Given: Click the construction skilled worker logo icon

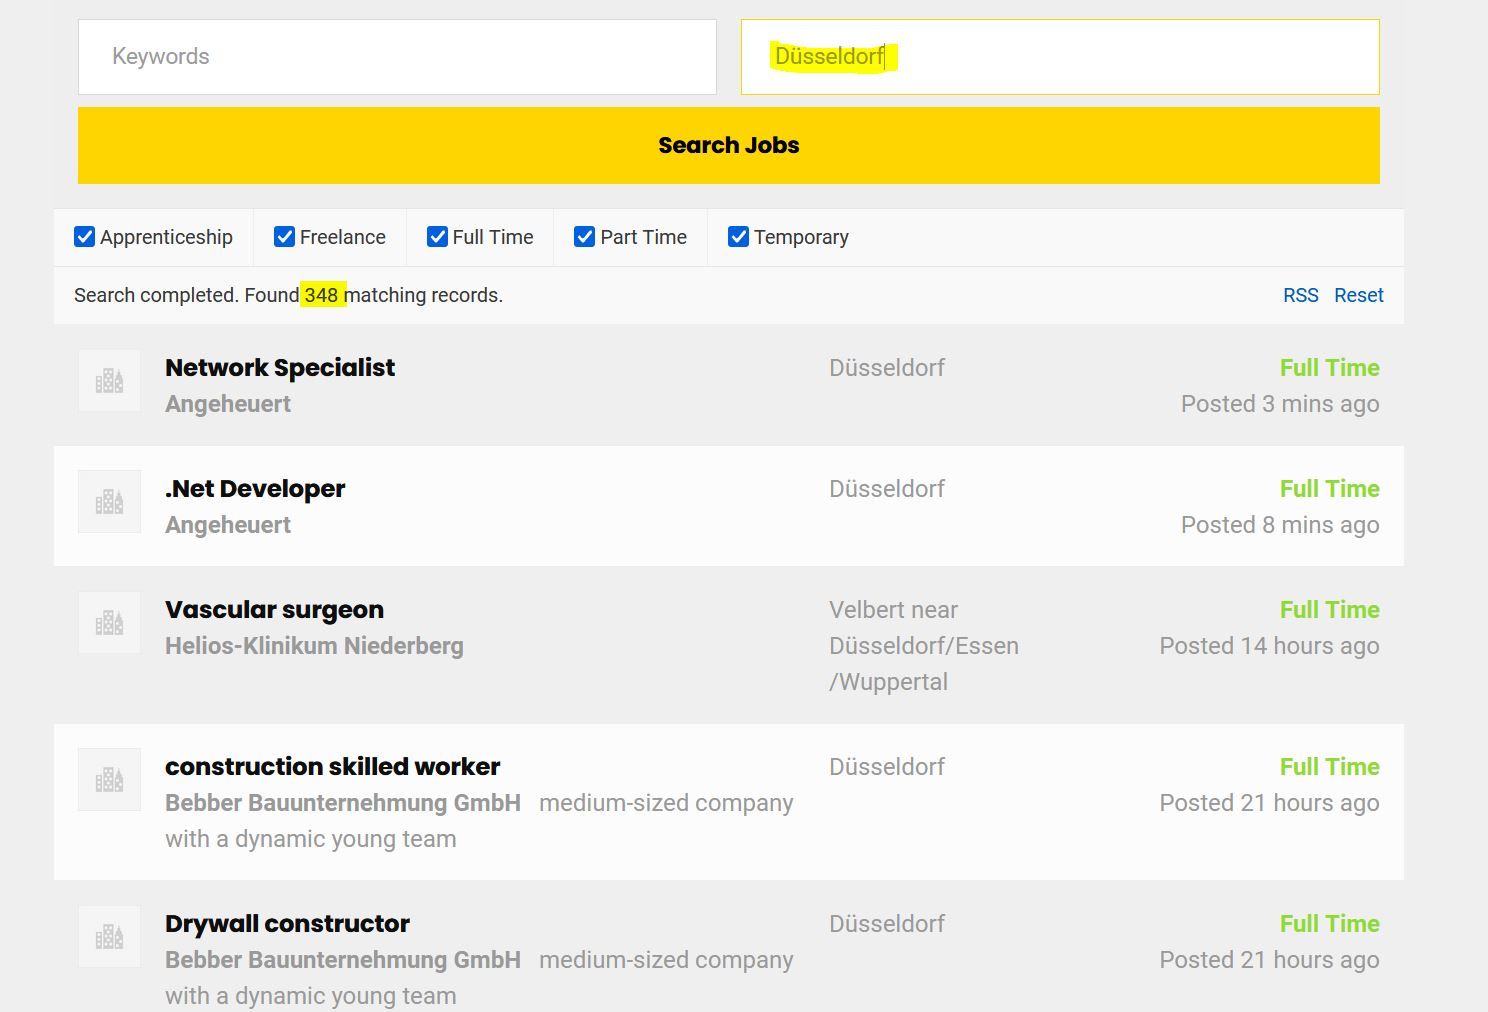Looking at the screenshot, I should click(109, 780).
